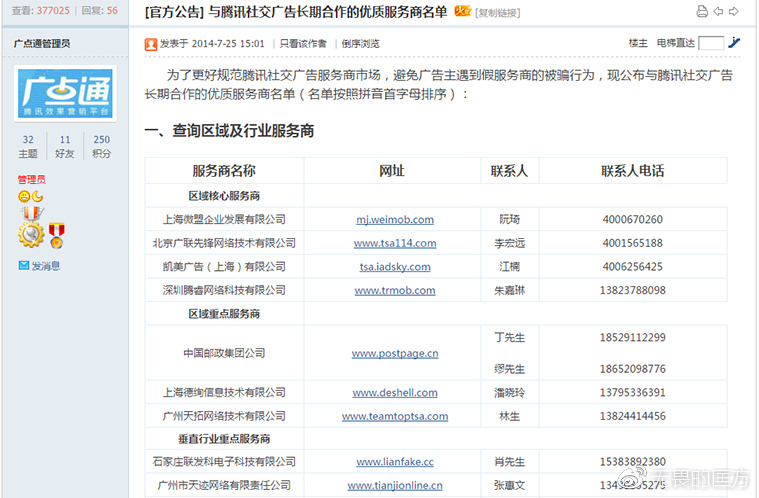View the 32 主题 count
Image resolution: width=759 pixels, height=498 pixels.
pyautogui.click(x=28, y=146)
